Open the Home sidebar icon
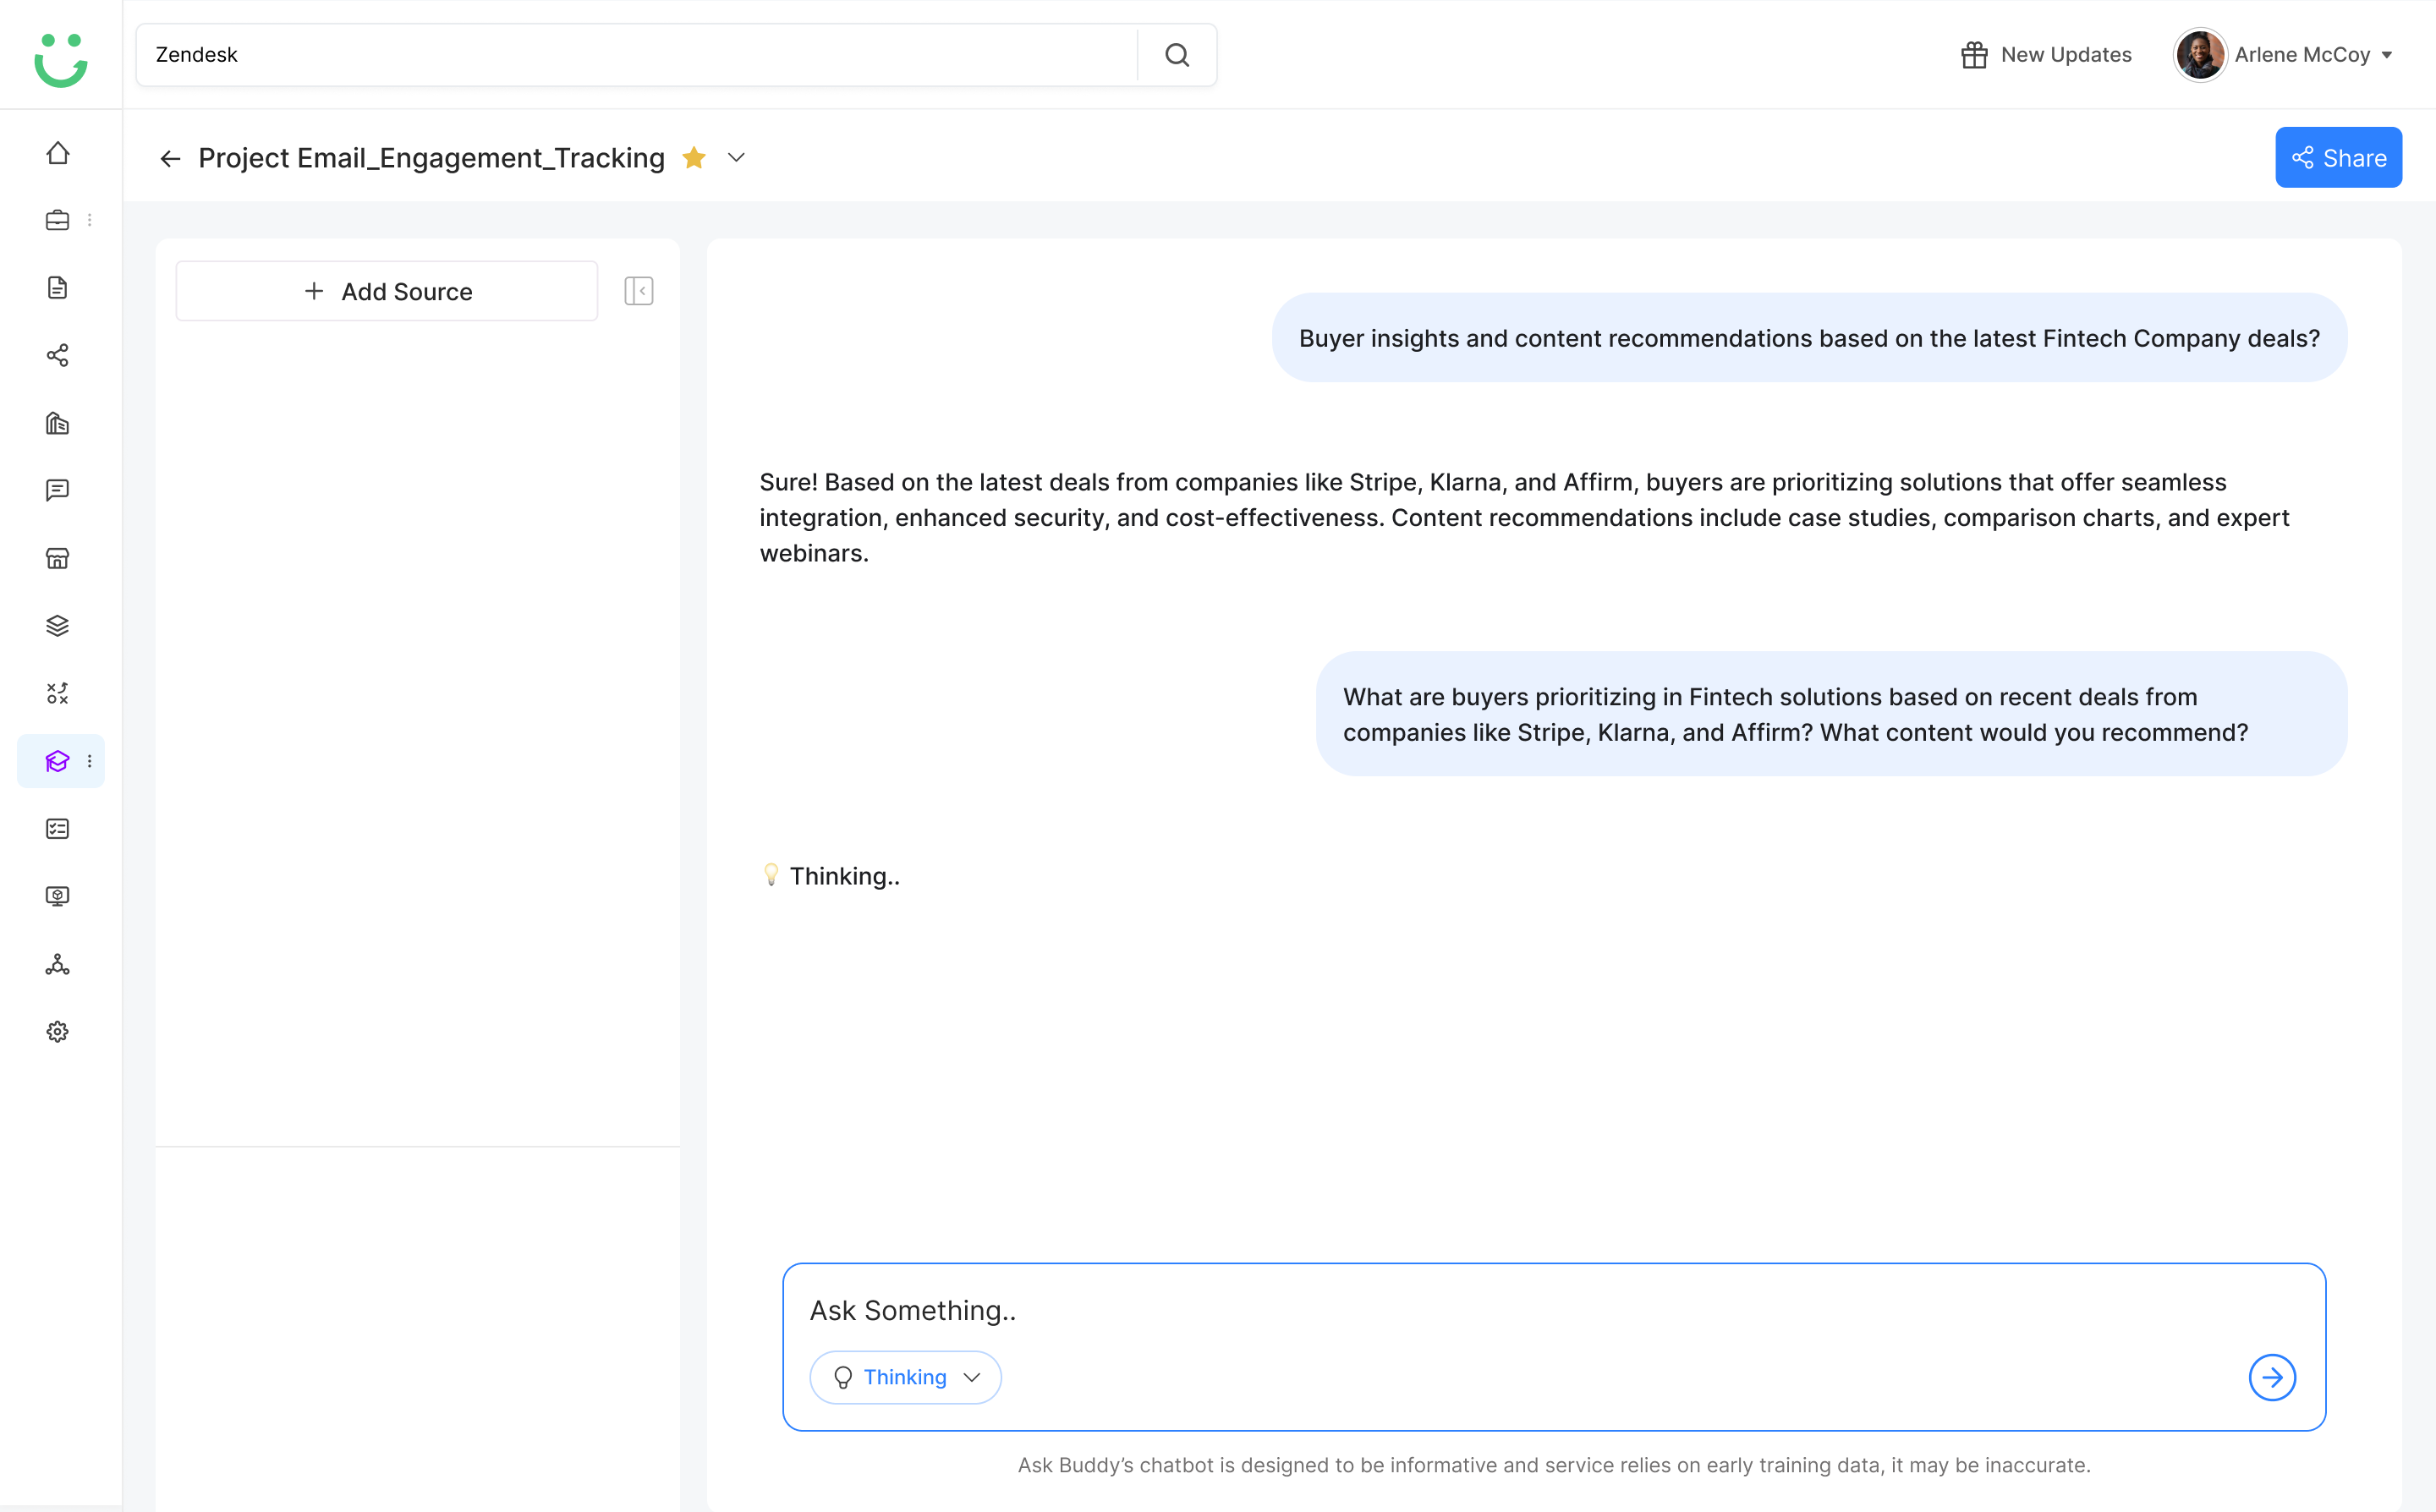 [x=58, y=152]
